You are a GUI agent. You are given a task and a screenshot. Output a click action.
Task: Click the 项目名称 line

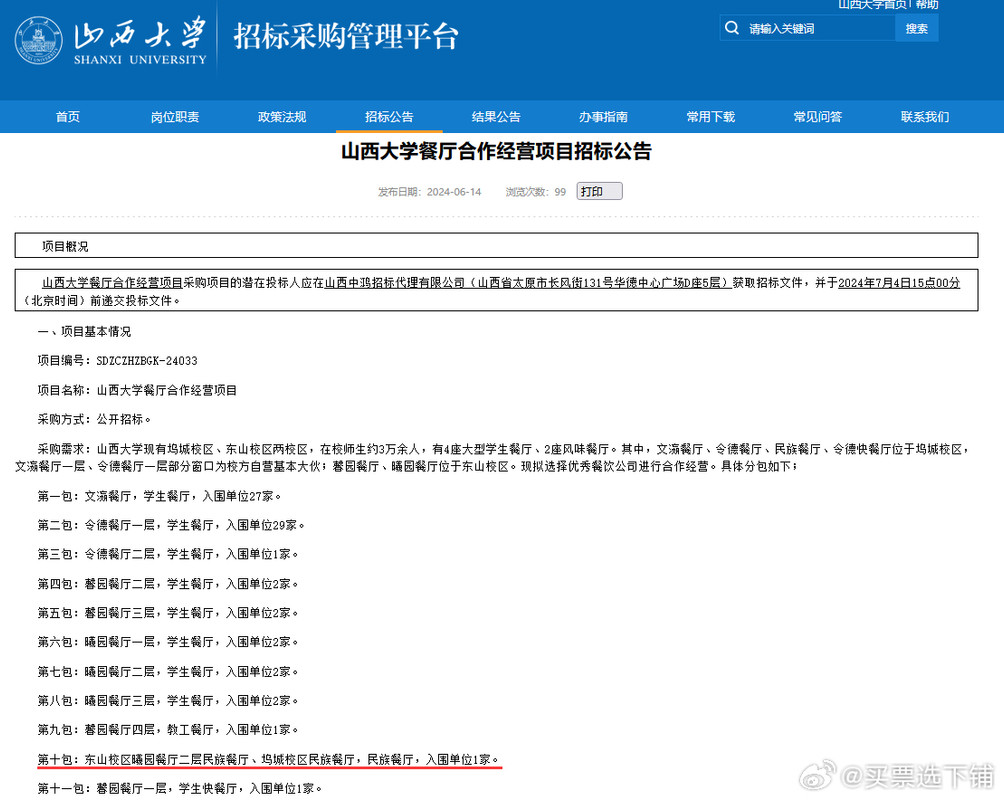click(x=137, y=390)
